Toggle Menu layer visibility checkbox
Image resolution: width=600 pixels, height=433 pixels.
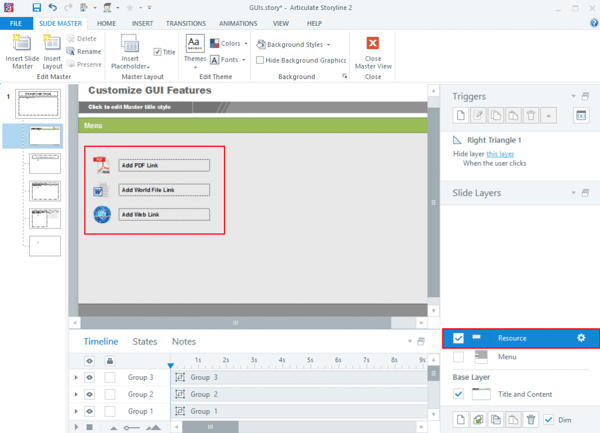pos(458,356)
